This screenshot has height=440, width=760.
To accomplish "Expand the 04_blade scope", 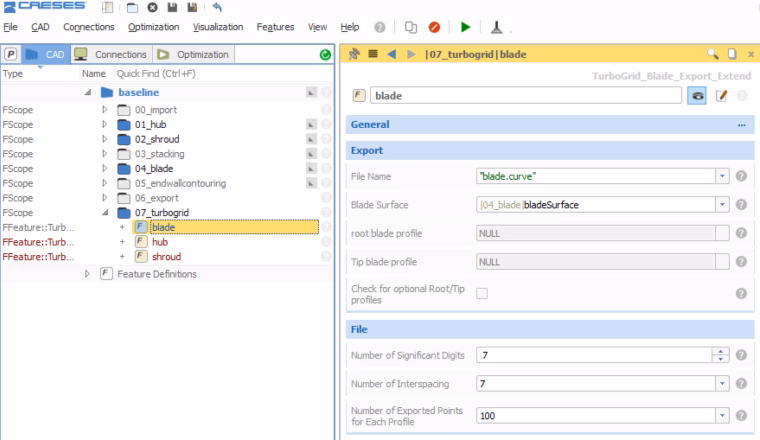I will coord(104,168).
